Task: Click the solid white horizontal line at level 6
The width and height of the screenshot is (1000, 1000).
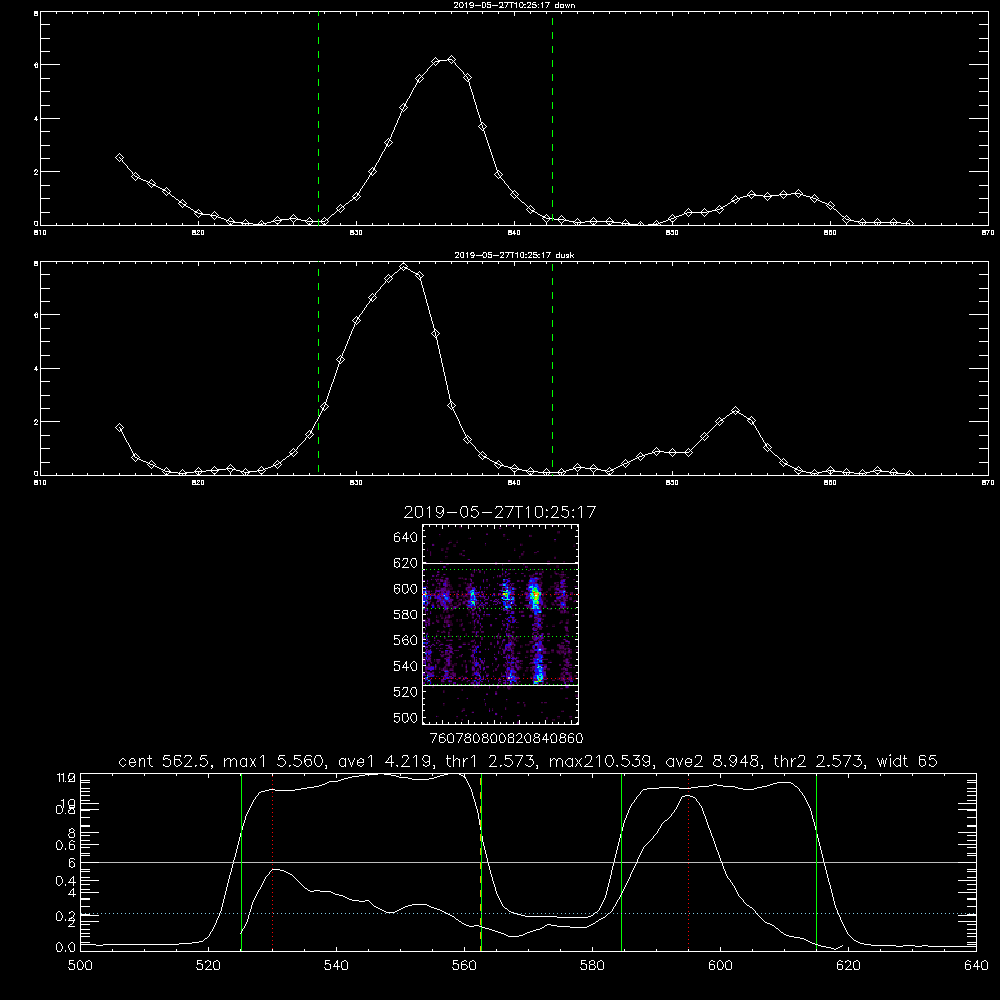Action: (528, 862)
